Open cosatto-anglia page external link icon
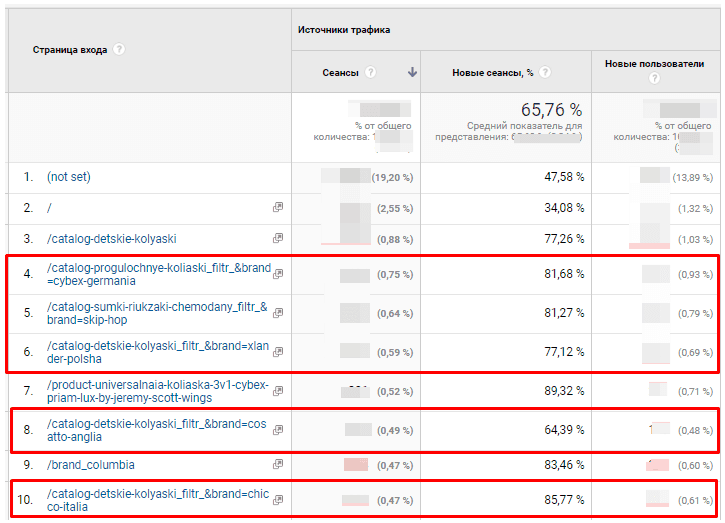Viewport: 725px width, 523px height. [278, 429]
